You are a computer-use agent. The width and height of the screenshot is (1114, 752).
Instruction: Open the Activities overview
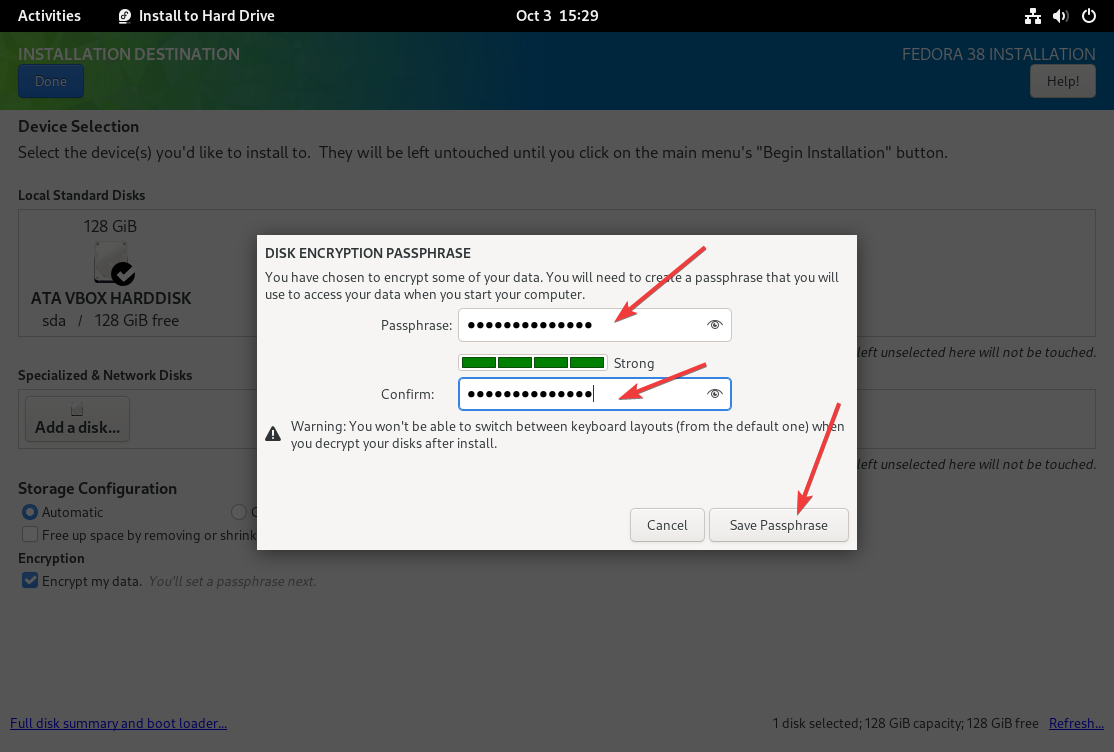point(49,16)
